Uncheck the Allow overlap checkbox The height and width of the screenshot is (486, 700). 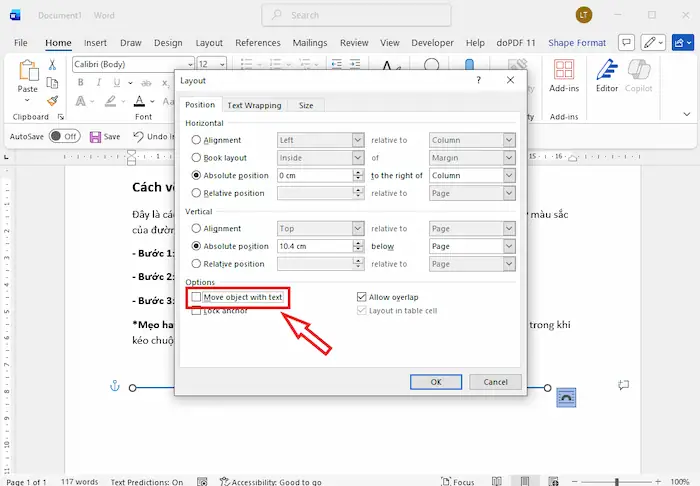[362, 297]
